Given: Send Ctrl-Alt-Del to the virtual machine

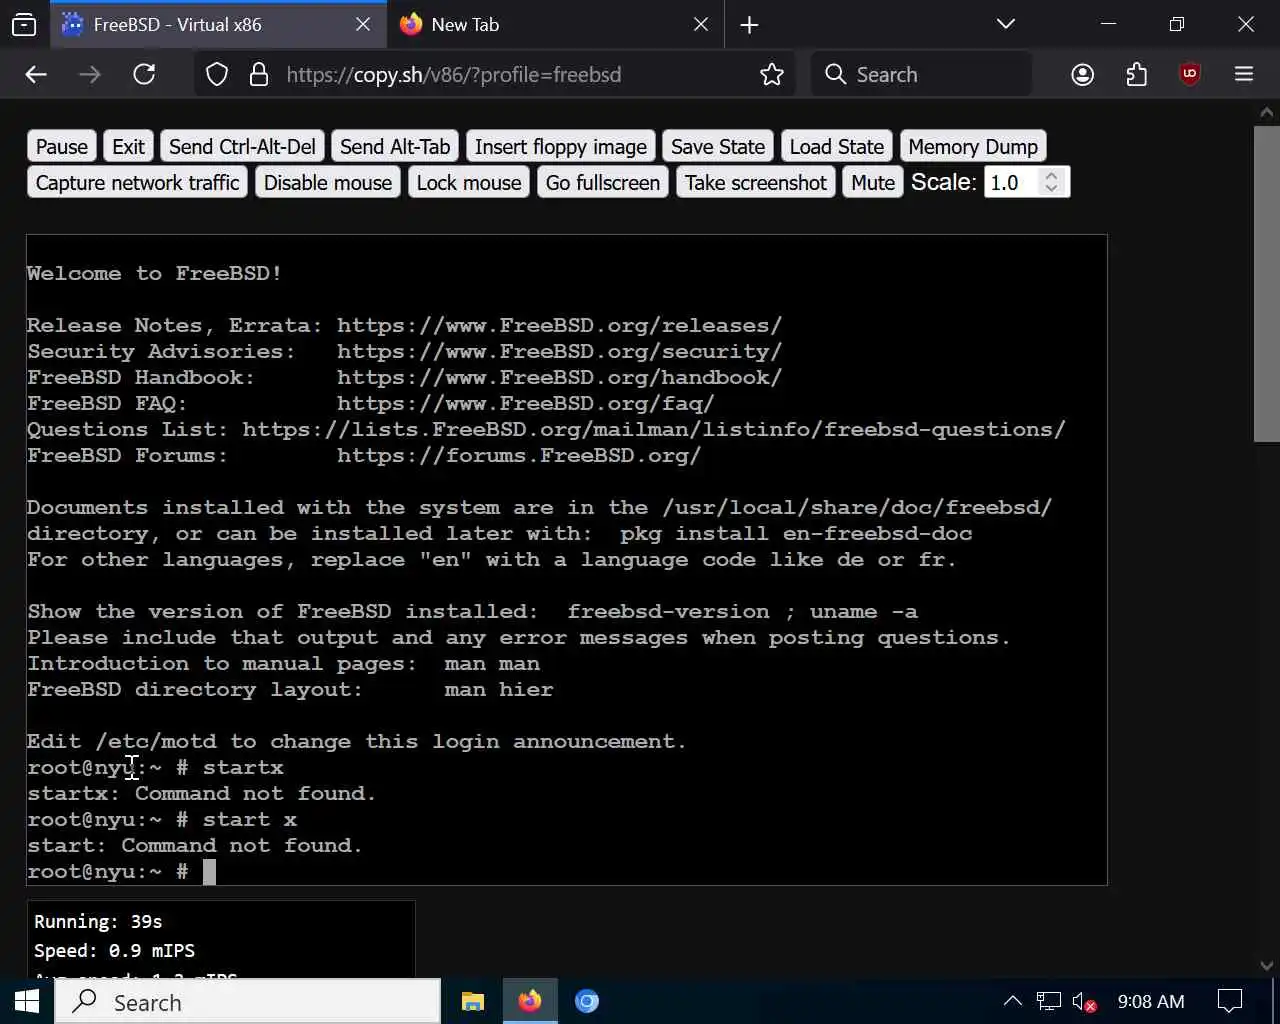Looking at the screenshot, I should (242, 147).
